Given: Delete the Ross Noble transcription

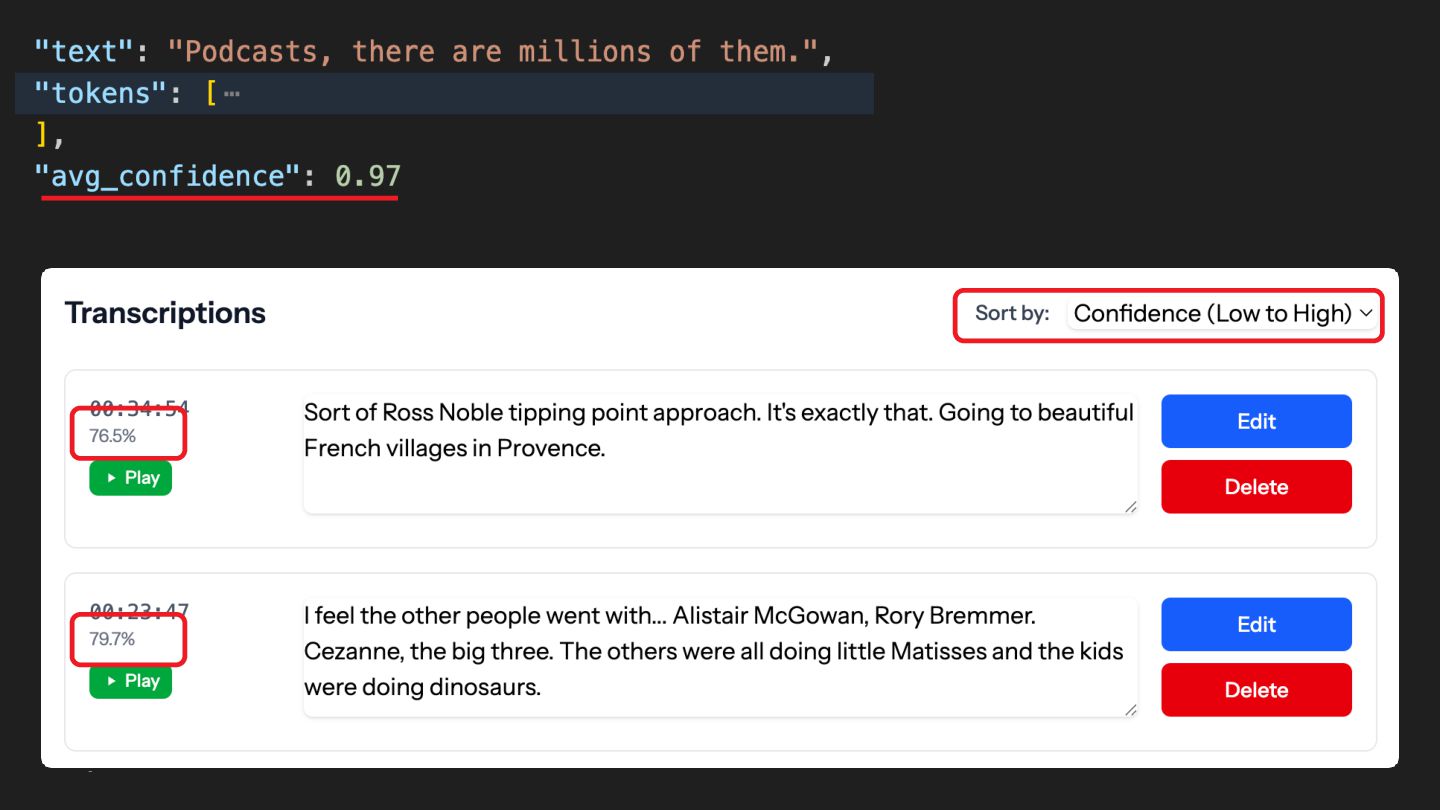Looking at the screenshot, I should tap(1256, 487).
